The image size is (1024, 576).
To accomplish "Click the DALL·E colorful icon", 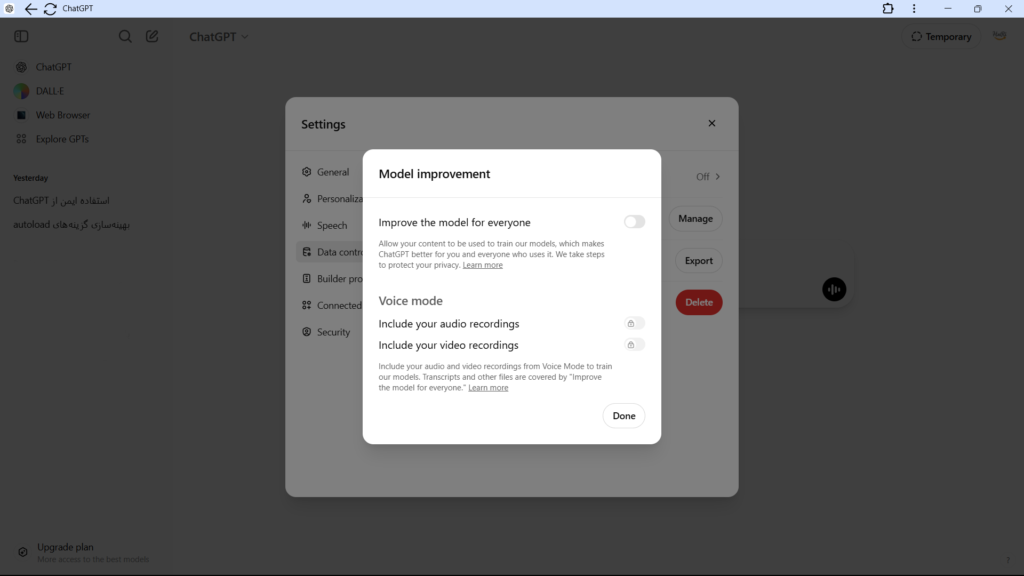I will 22,91.
